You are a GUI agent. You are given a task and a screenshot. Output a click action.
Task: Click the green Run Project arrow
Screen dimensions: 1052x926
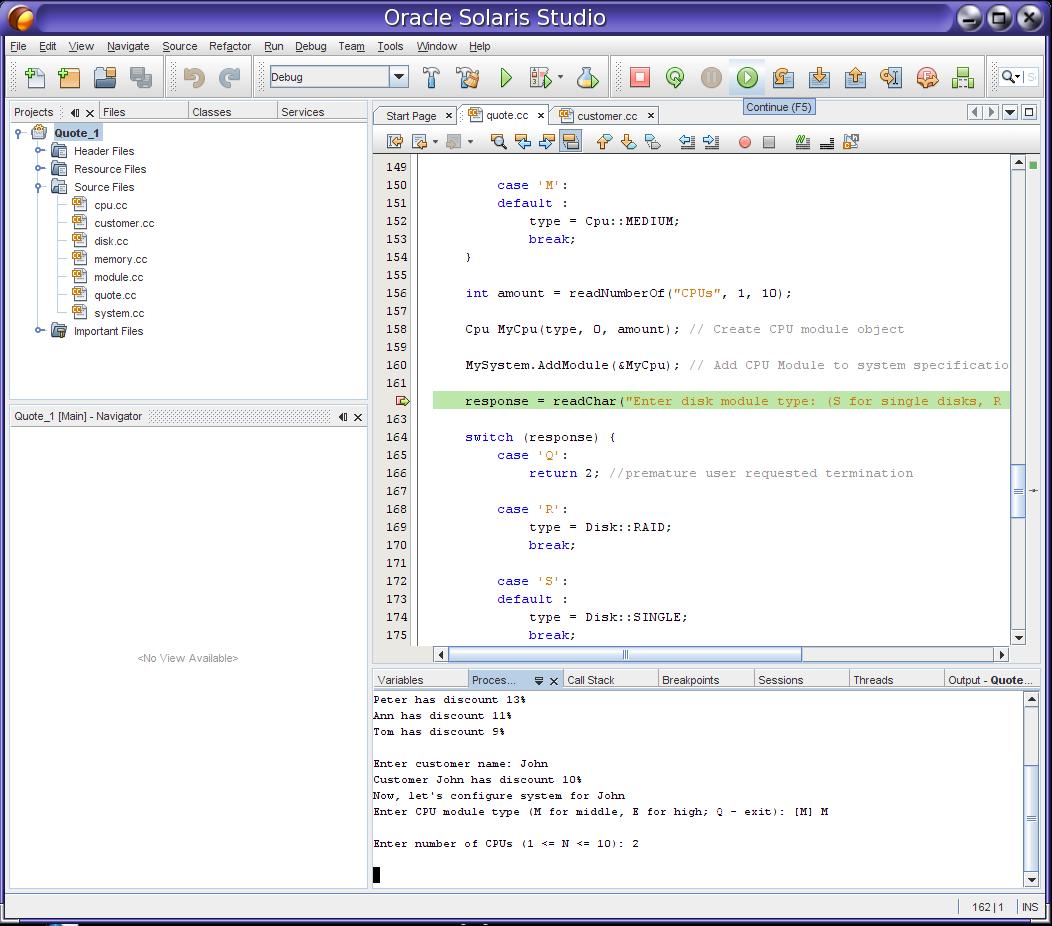(506, 77)
